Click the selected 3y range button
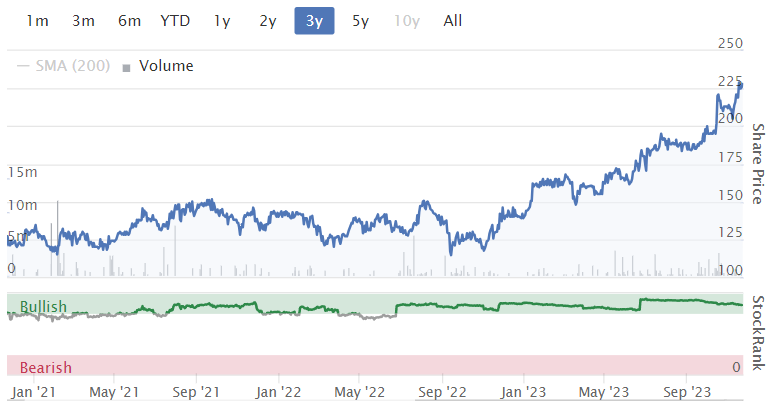This screenshot has width=766, height=401. [314, 21]
